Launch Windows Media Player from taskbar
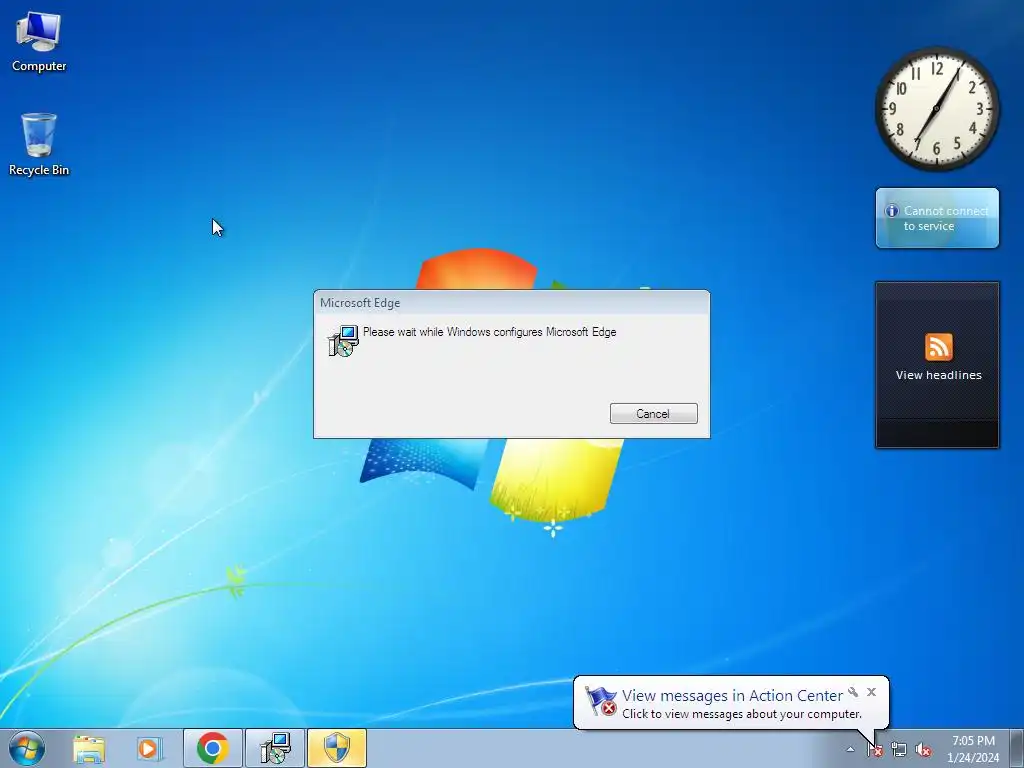The image size is (1024, 768). pyautogui.click(x=148, y=748)
